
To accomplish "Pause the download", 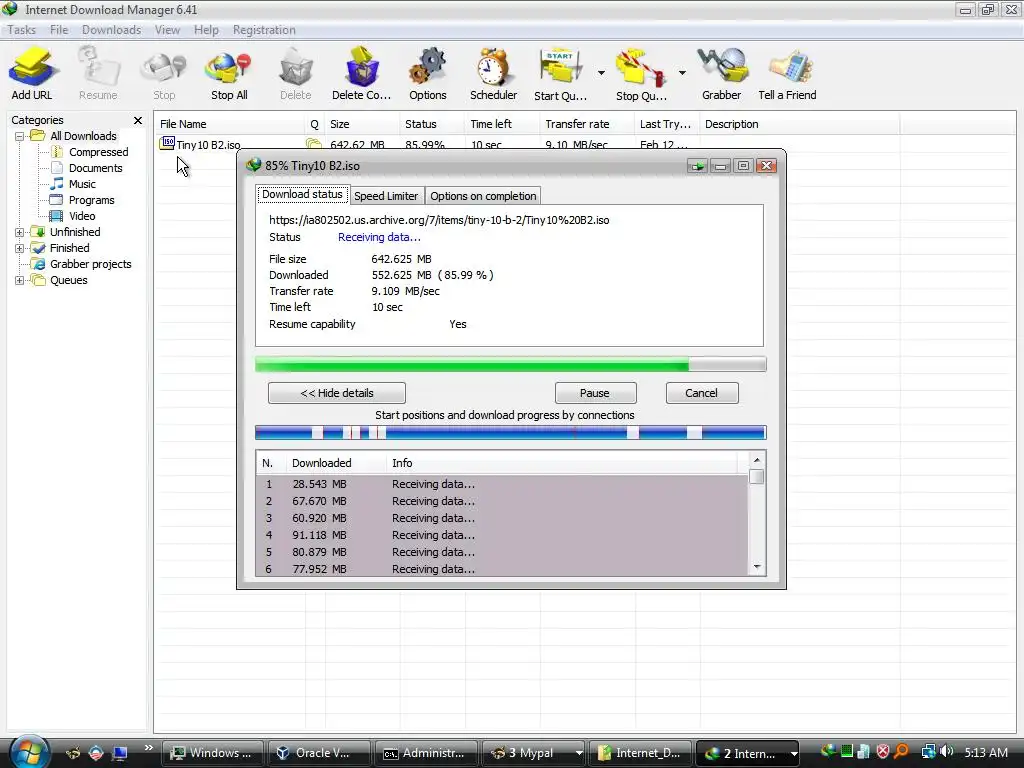I will click(x=595, y=393).
